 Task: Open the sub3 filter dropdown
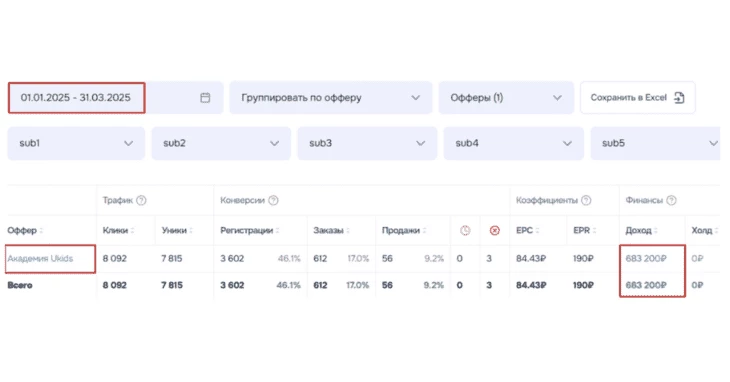pyautogui.click(x=367, y=143)
